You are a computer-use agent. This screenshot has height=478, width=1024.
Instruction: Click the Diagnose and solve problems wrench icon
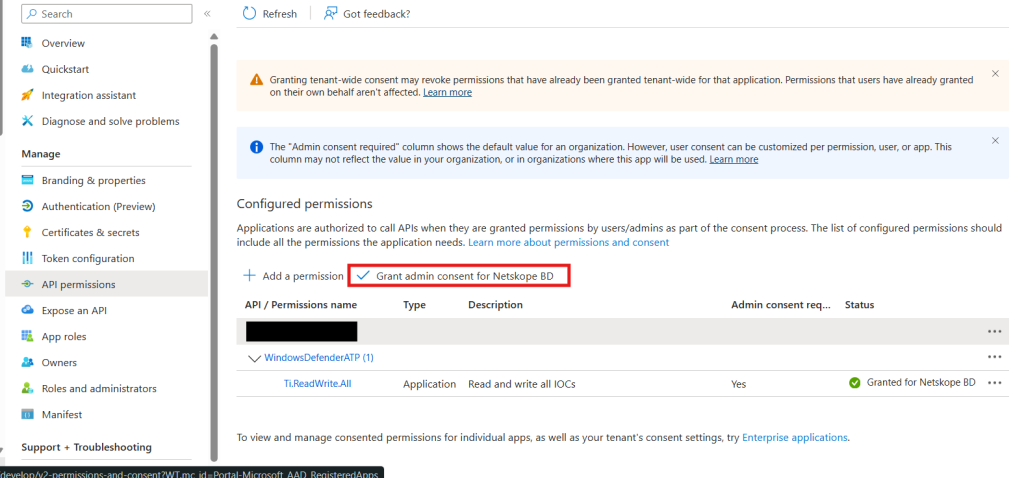tap(27, 121)
